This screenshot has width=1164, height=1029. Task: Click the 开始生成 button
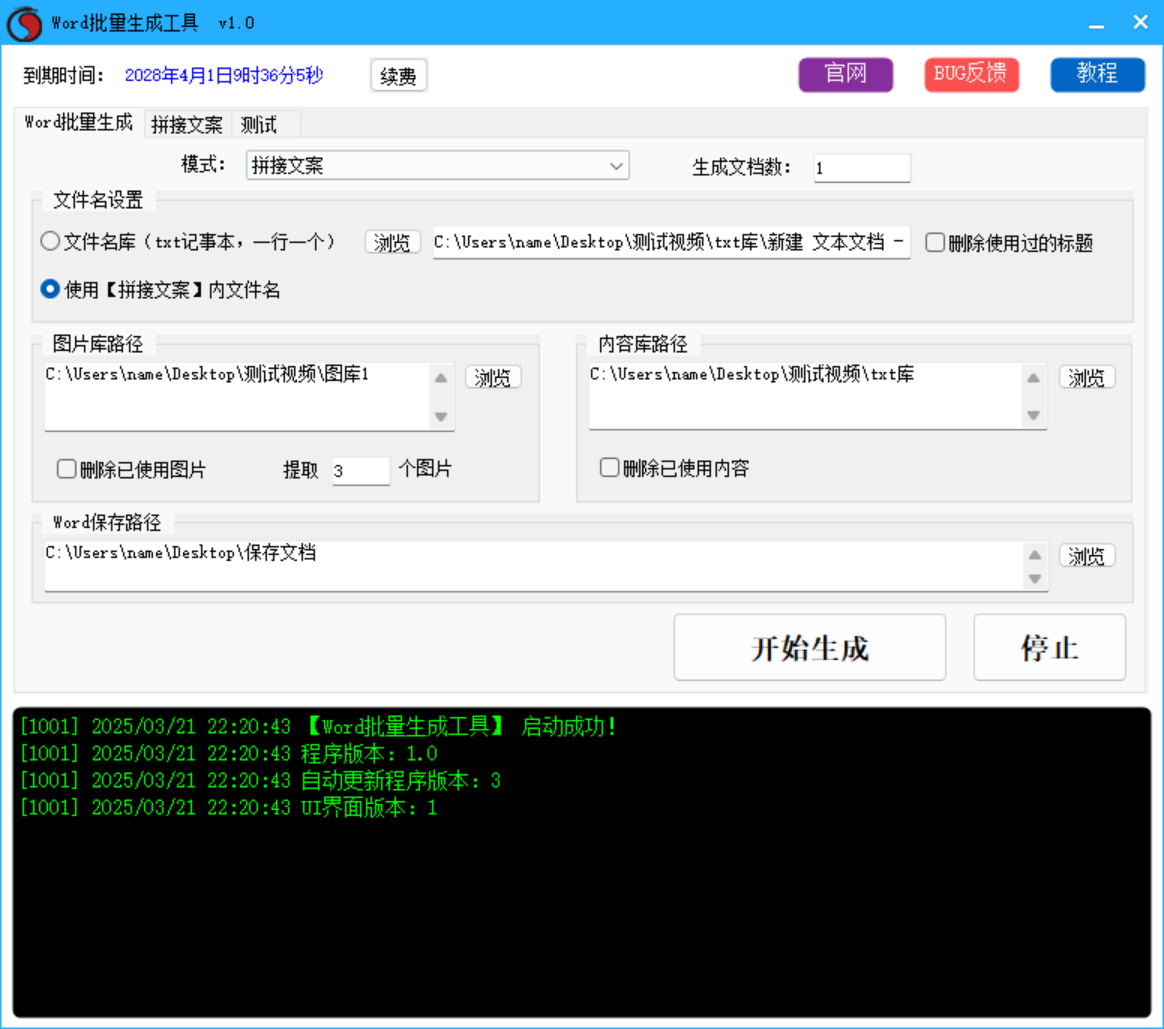pyautogui.click(x=809, y=647)
